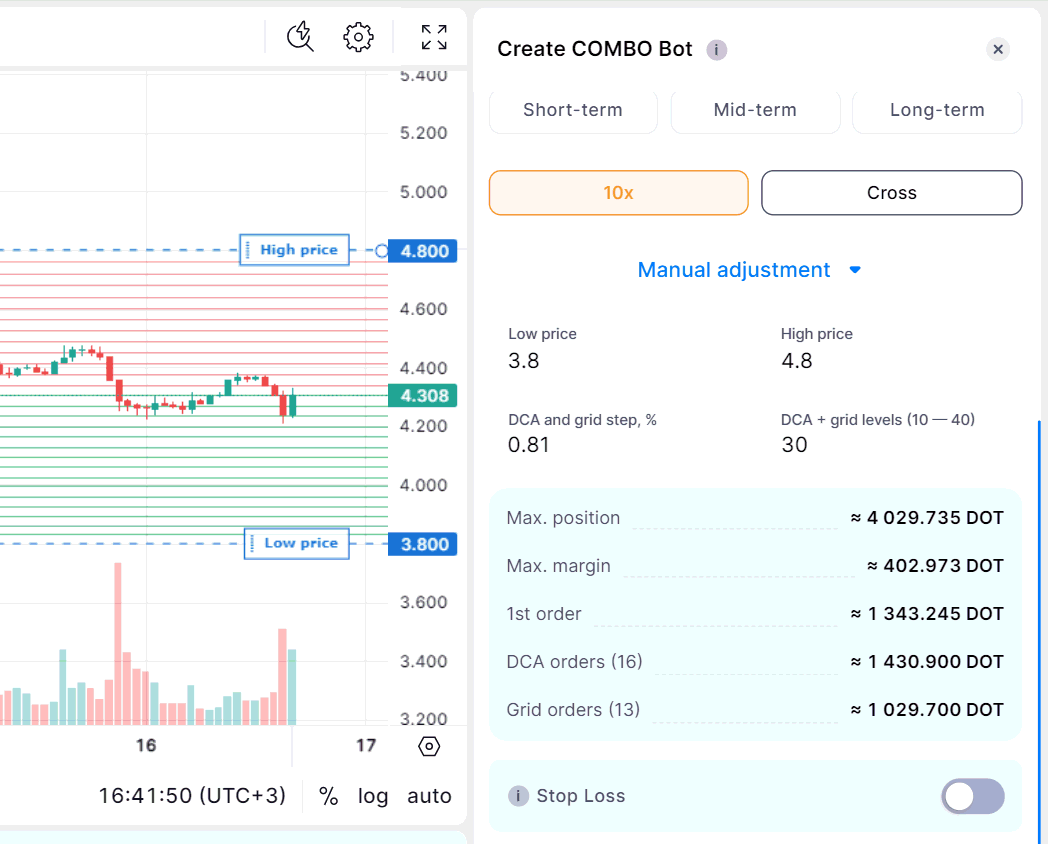Click the High price label on chart
The image size is (1048, 844).
(298, 250)
